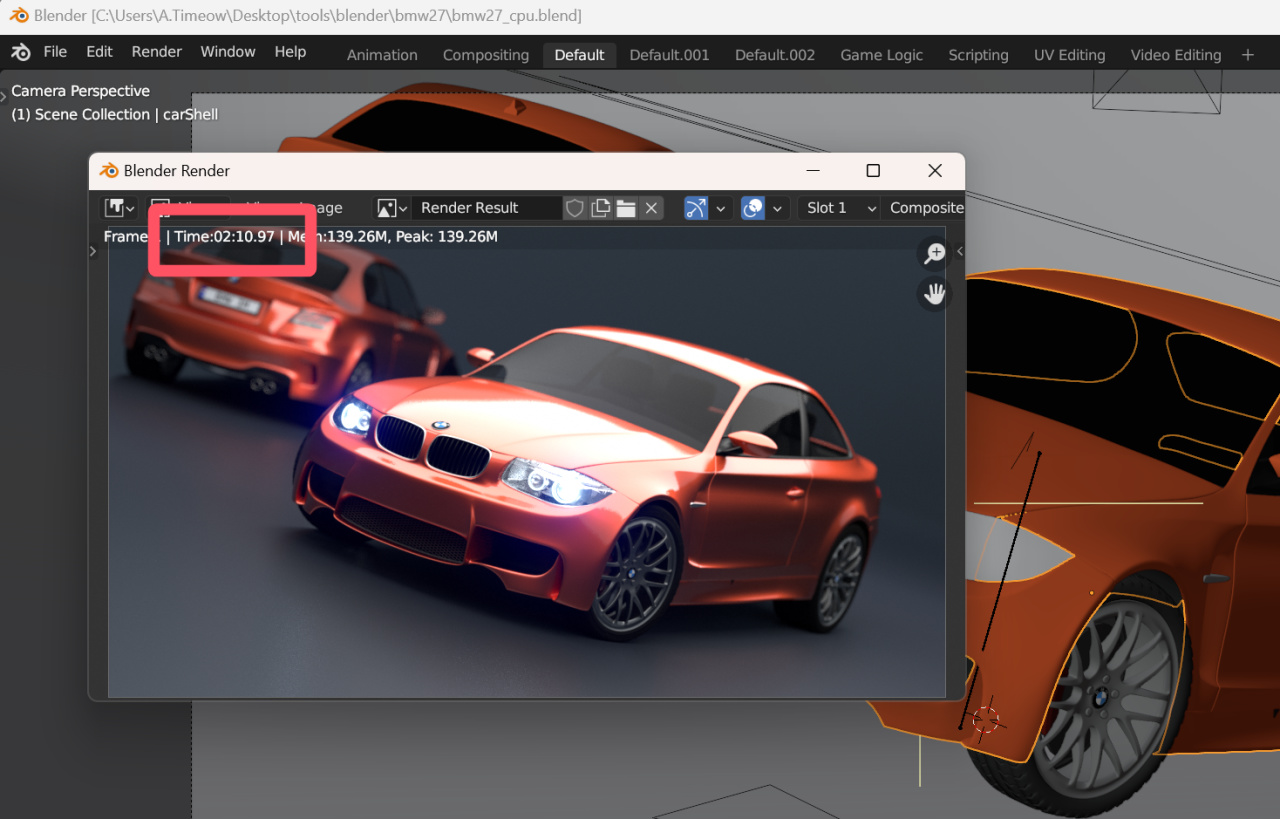Open the Render menu

157,52
